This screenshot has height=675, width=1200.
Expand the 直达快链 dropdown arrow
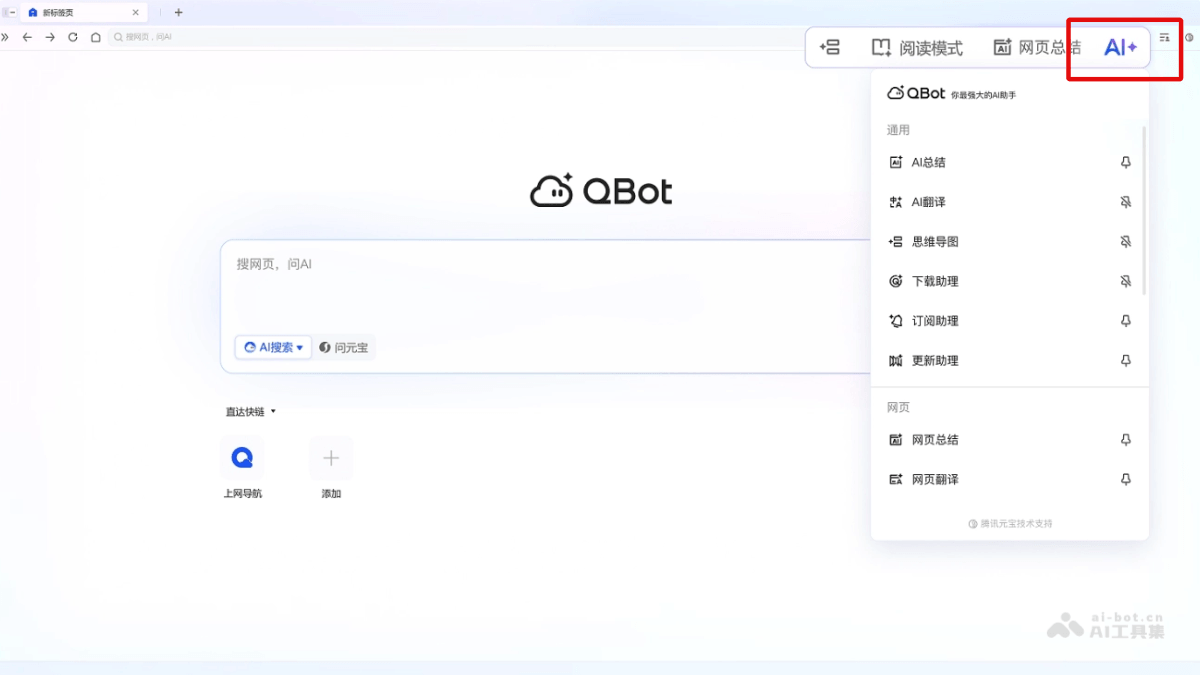[273, 411]
